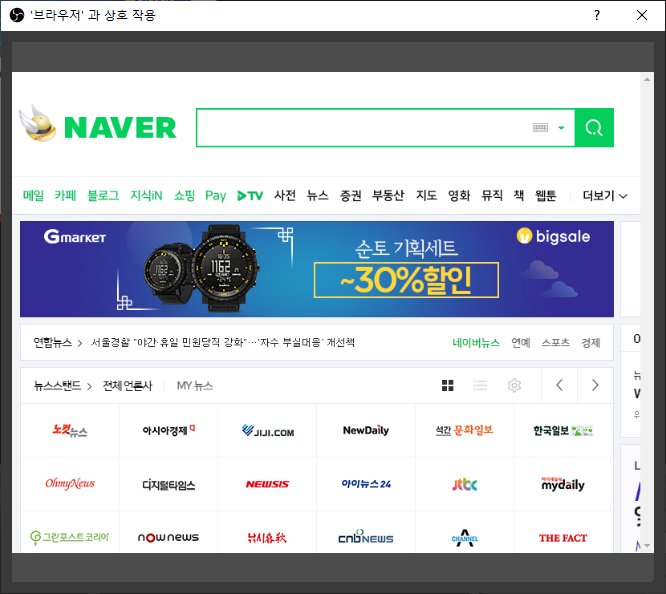Open the 아이뉴스24 publisher logo
Image resolution: width=666 pixels, height=594 pixels.
[366, 484]
